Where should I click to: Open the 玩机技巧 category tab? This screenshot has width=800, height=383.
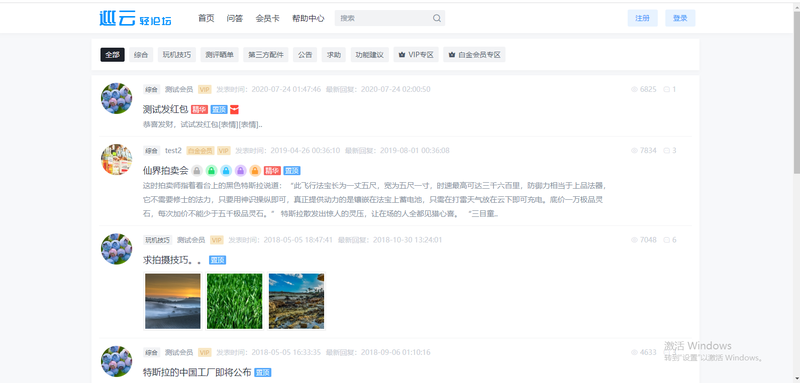click(x=177, y=55)
